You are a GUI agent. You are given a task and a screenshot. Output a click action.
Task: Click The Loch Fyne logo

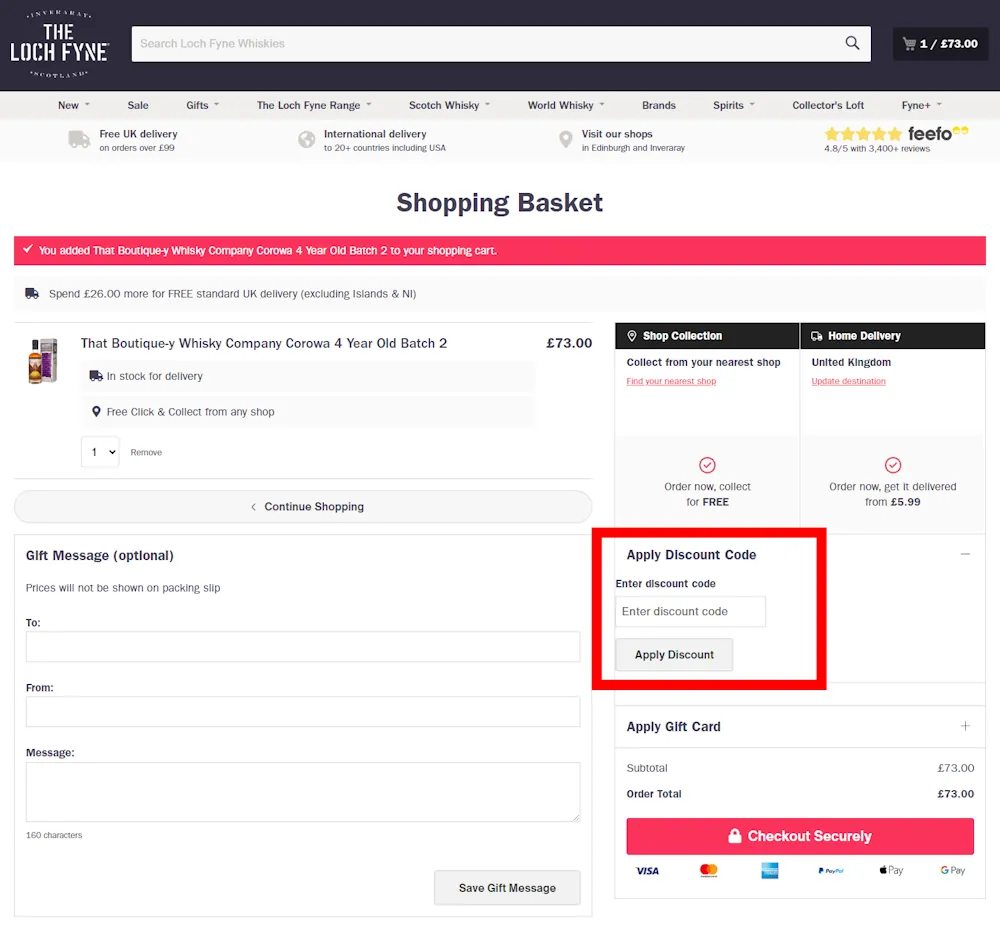pos(59,44)
